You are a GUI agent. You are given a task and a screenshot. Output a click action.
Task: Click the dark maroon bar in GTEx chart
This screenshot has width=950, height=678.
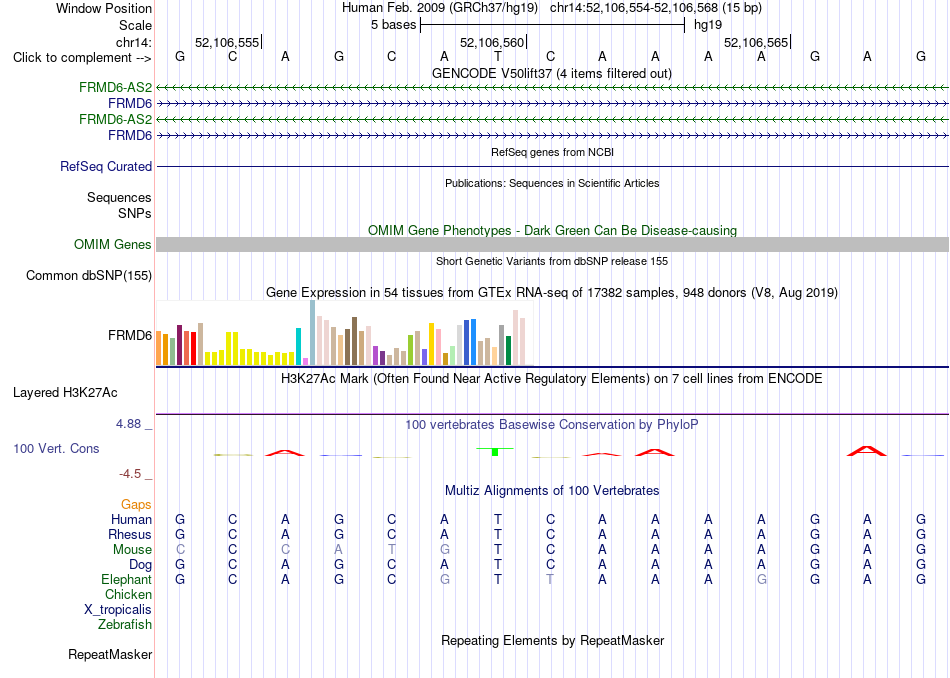click(x=179, y=345)
